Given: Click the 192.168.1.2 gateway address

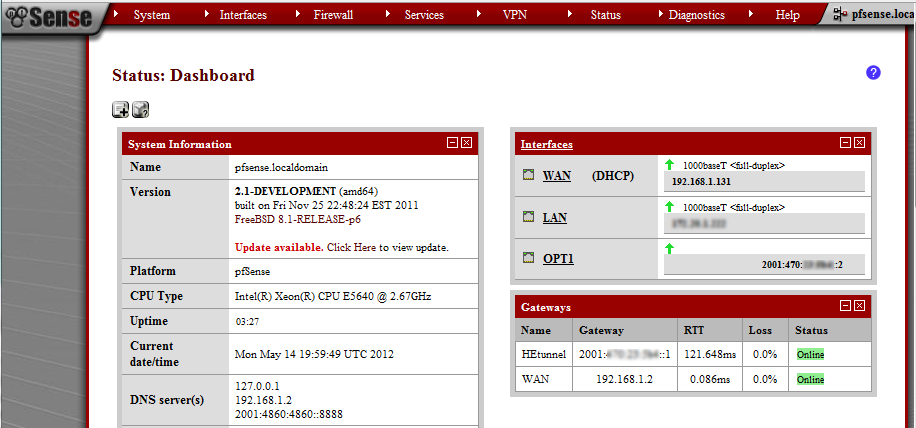Looking at the screenshot, I should [x=624, y=379].
